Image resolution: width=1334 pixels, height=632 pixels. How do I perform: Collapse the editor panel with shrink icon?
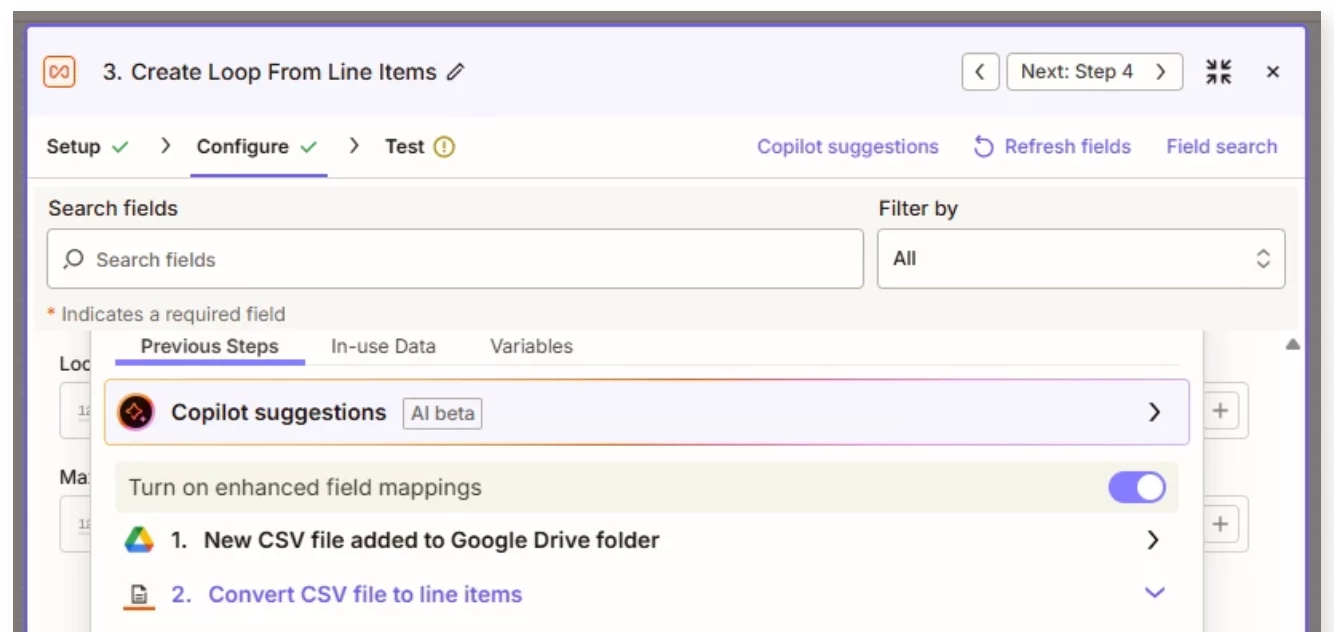[x=1219, y=72]
